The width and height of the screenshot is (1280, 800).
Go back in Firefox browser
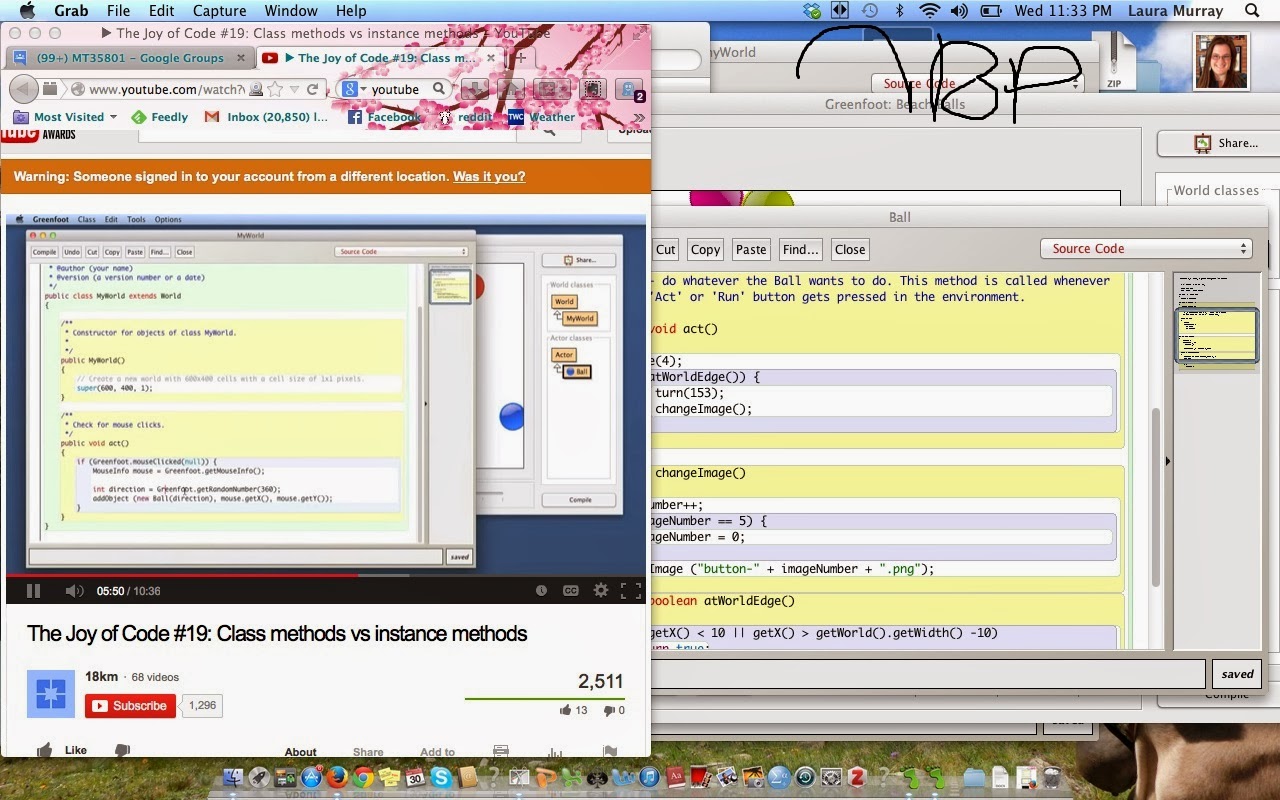pyautogui.click(x=24, y=89)
